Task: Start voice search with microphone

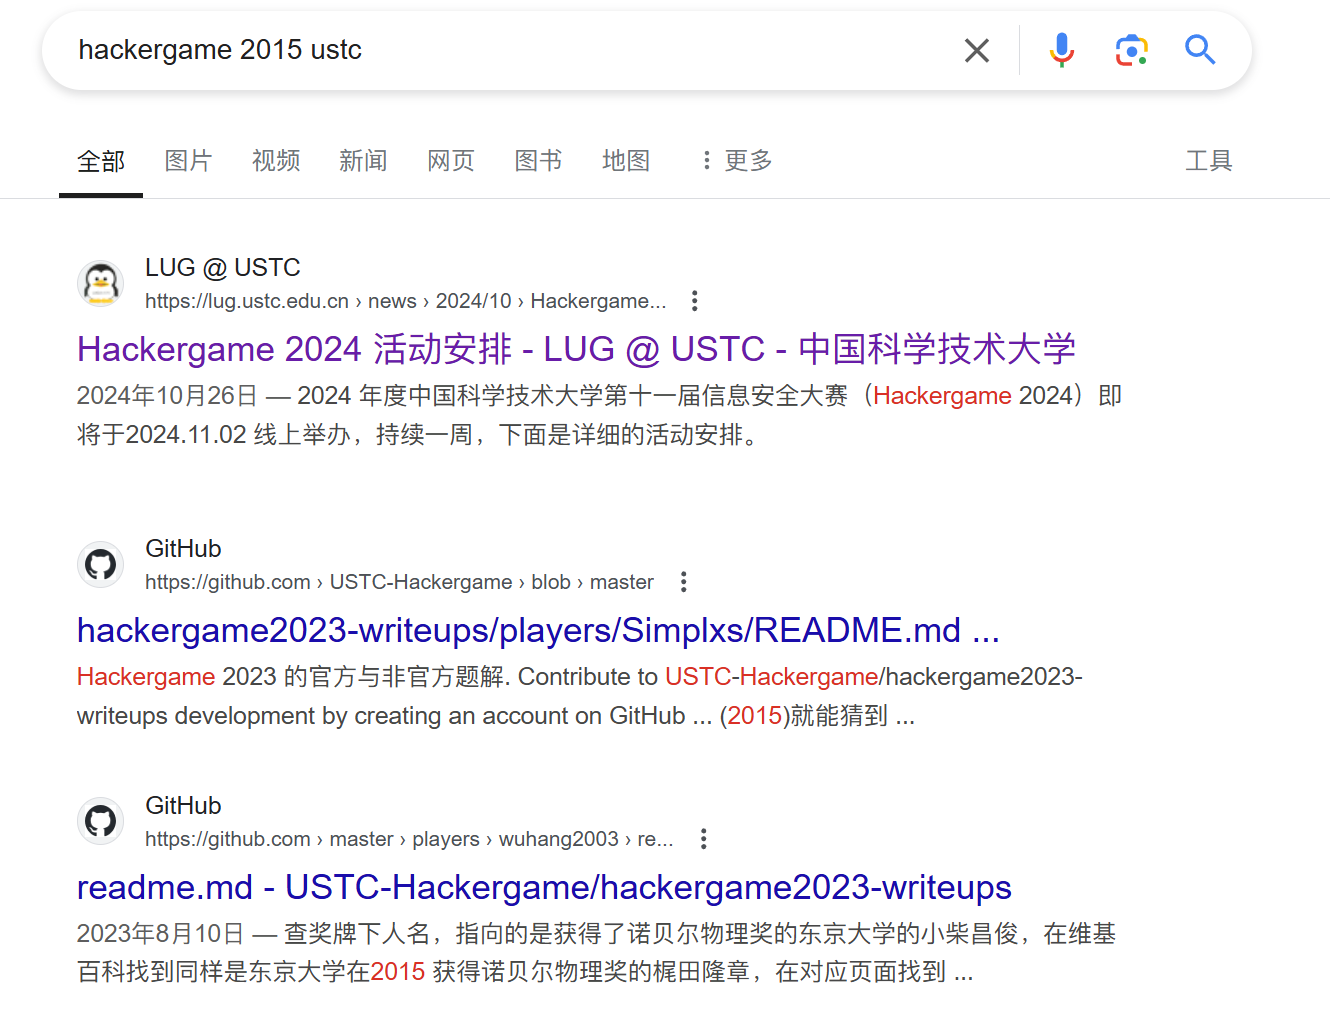Action: [x=1061, y=50]
